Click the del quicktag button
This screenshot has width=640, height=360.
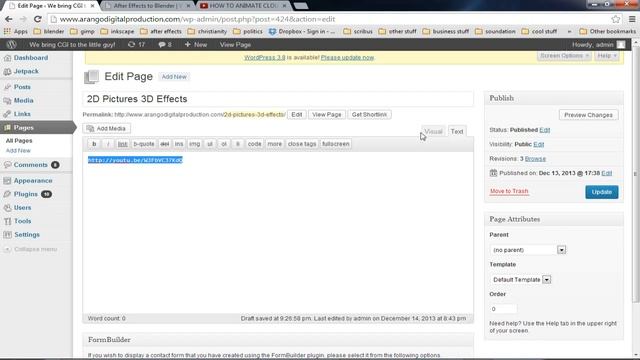tap(164, 144)
